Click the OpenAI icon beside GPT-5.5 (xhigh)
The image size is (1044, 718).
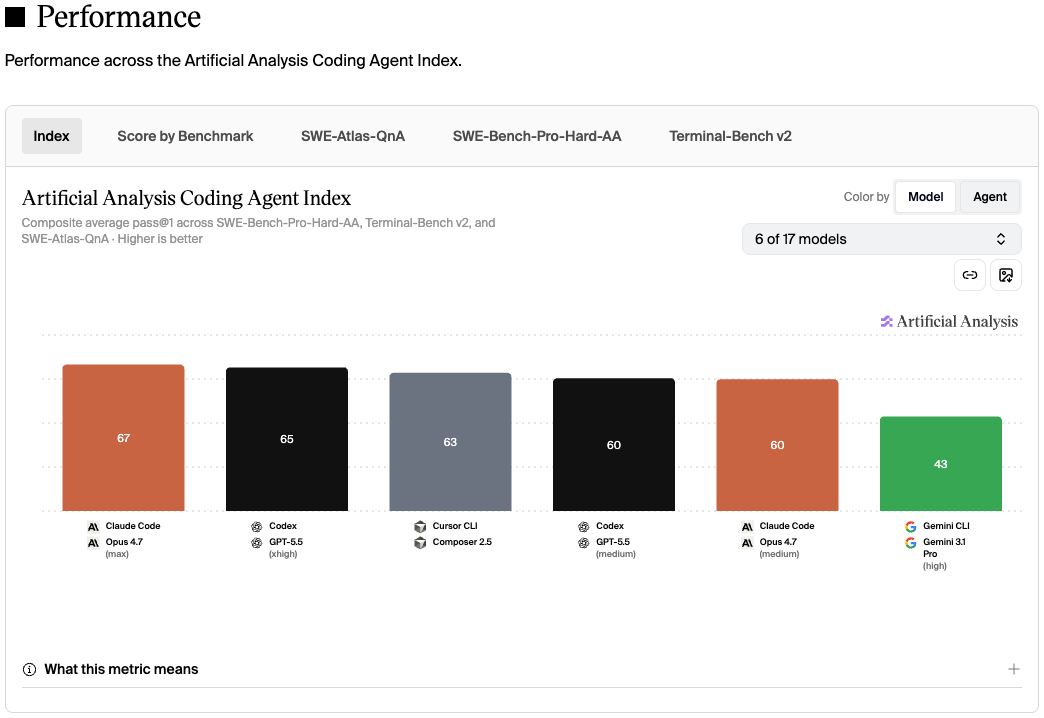[256, 543]
